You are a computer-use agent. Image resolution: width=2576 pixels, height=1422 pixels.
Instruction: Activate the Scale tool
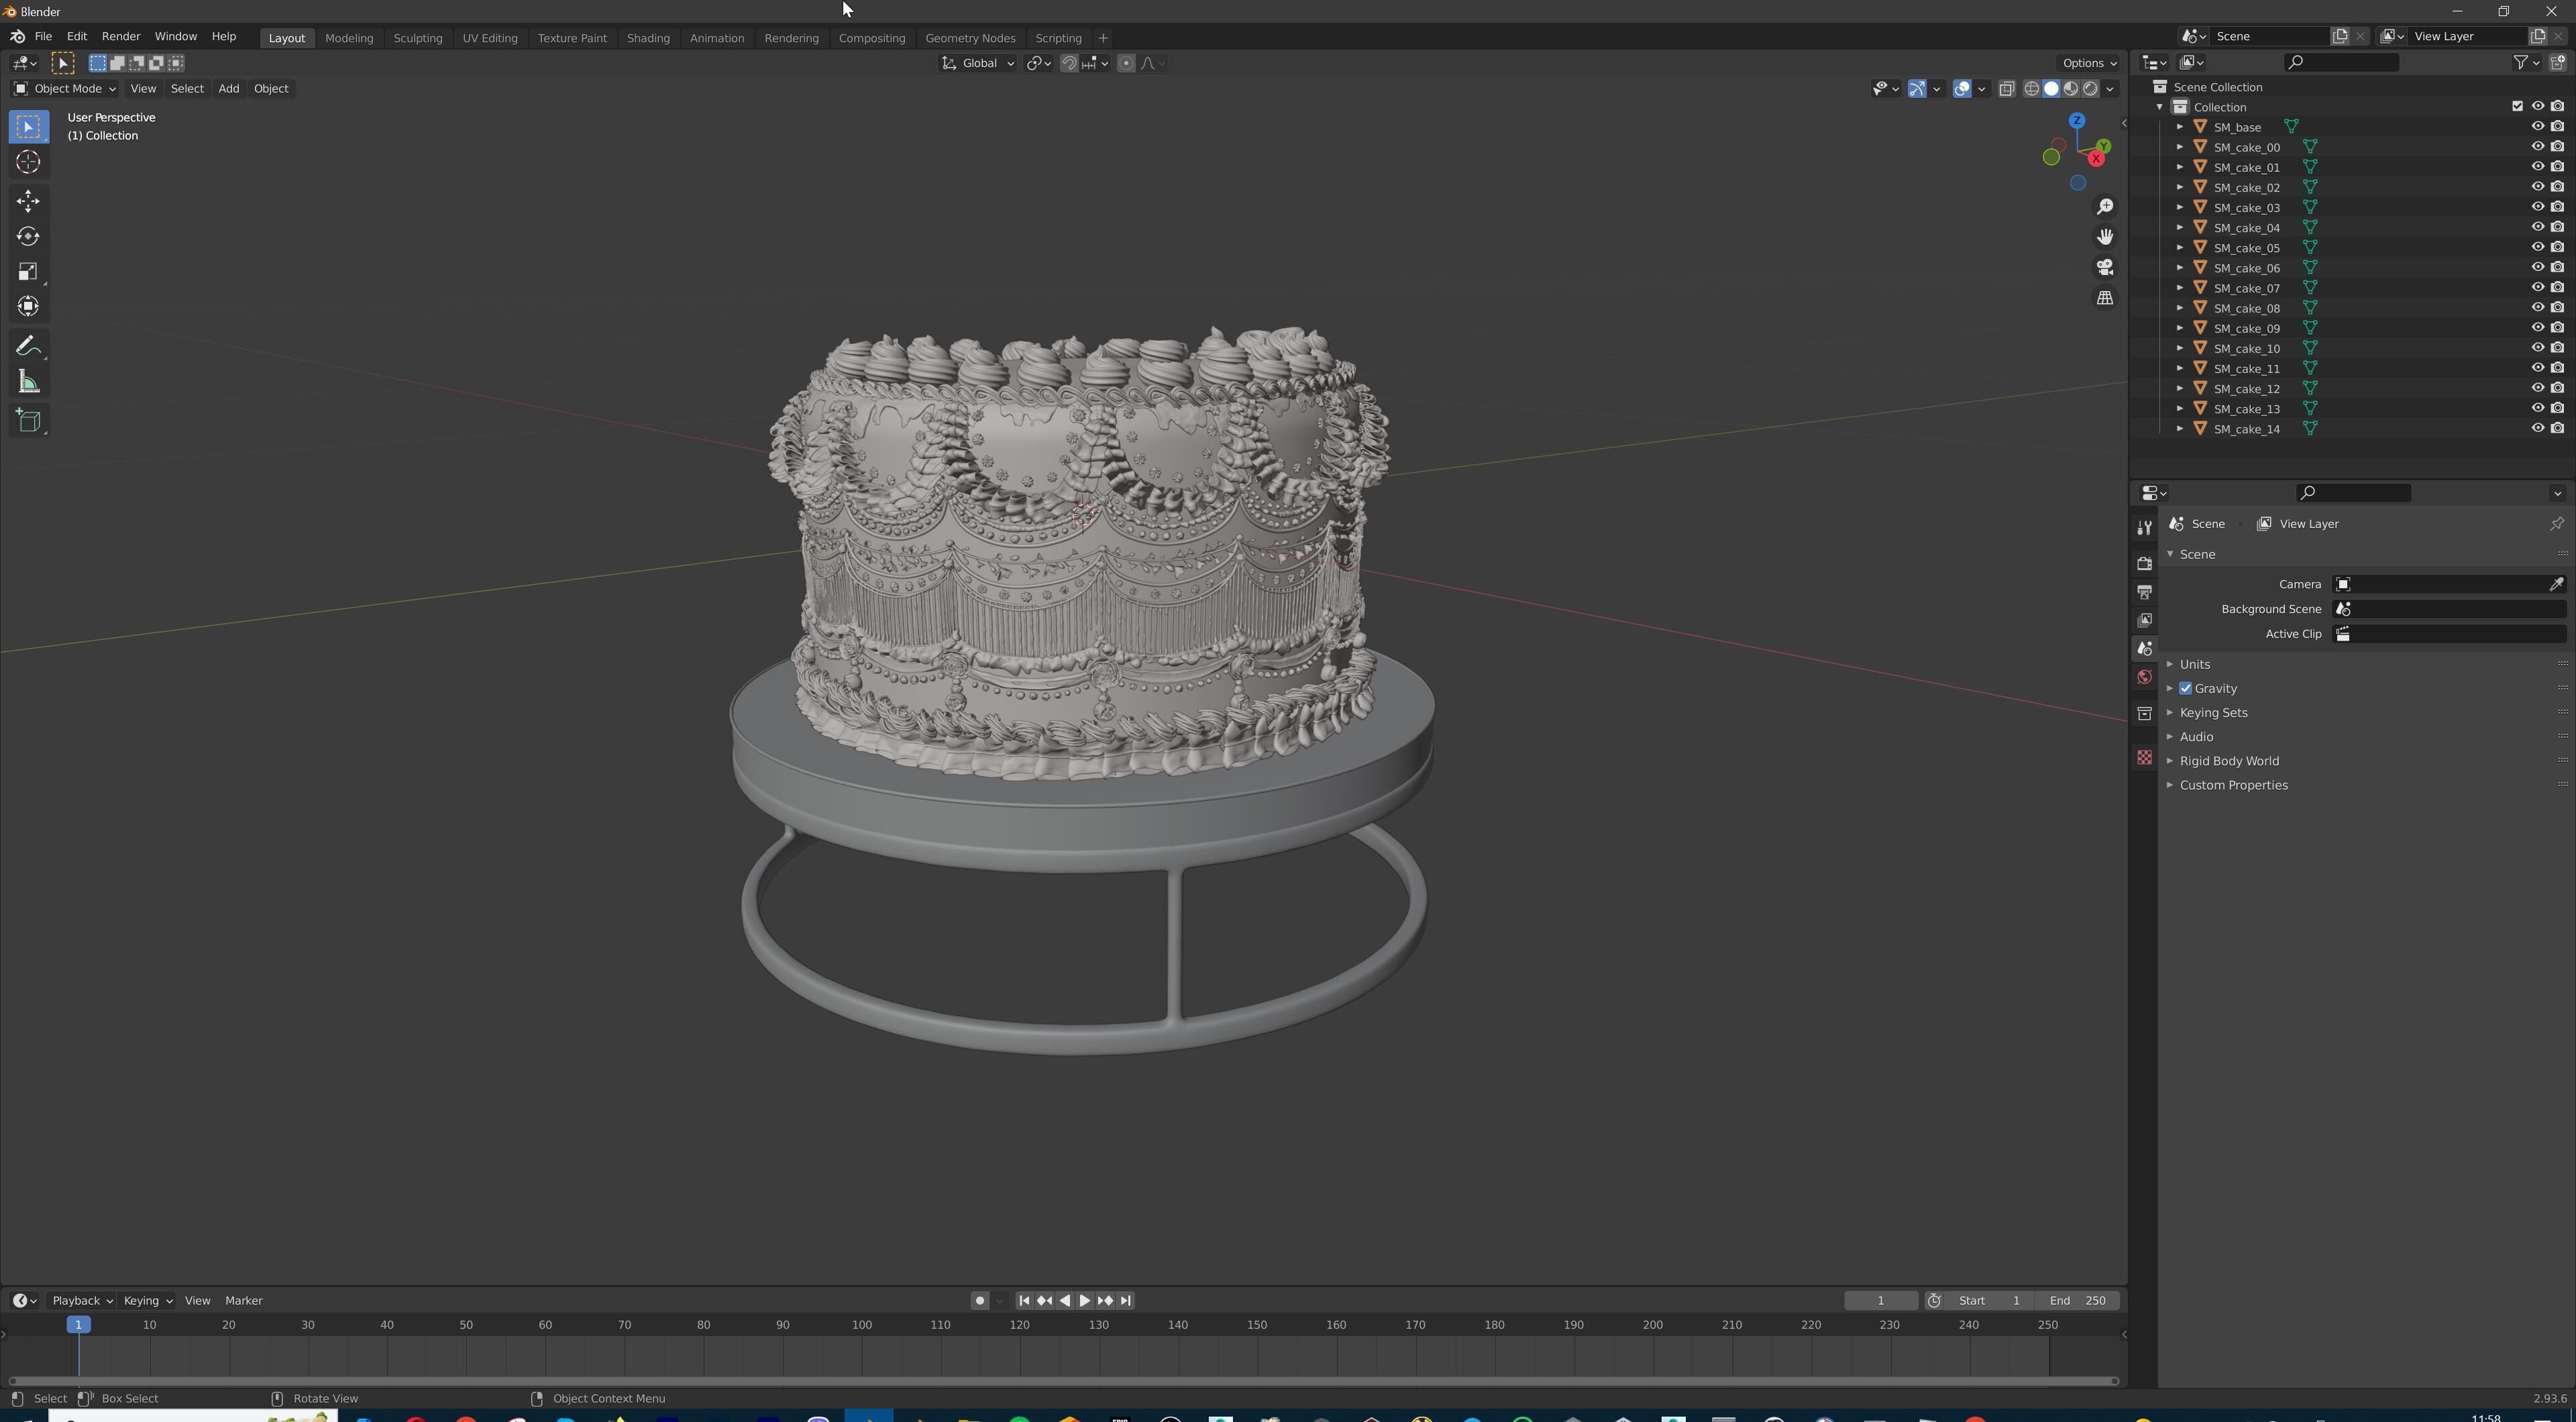pos(28,271)
